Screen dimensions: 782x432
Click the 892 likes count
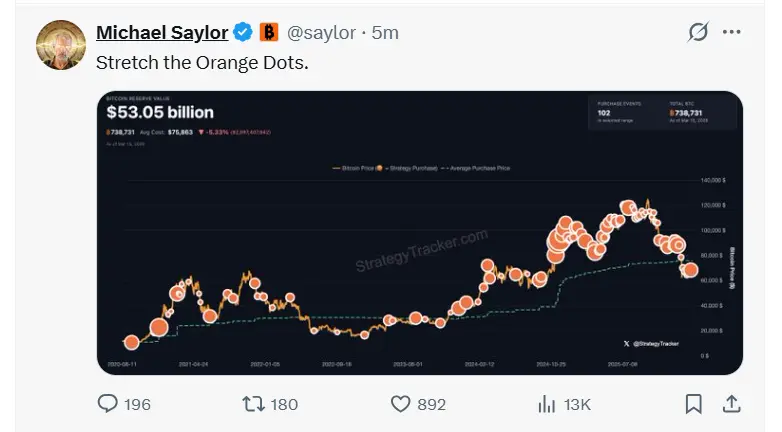tap(431, 404)
